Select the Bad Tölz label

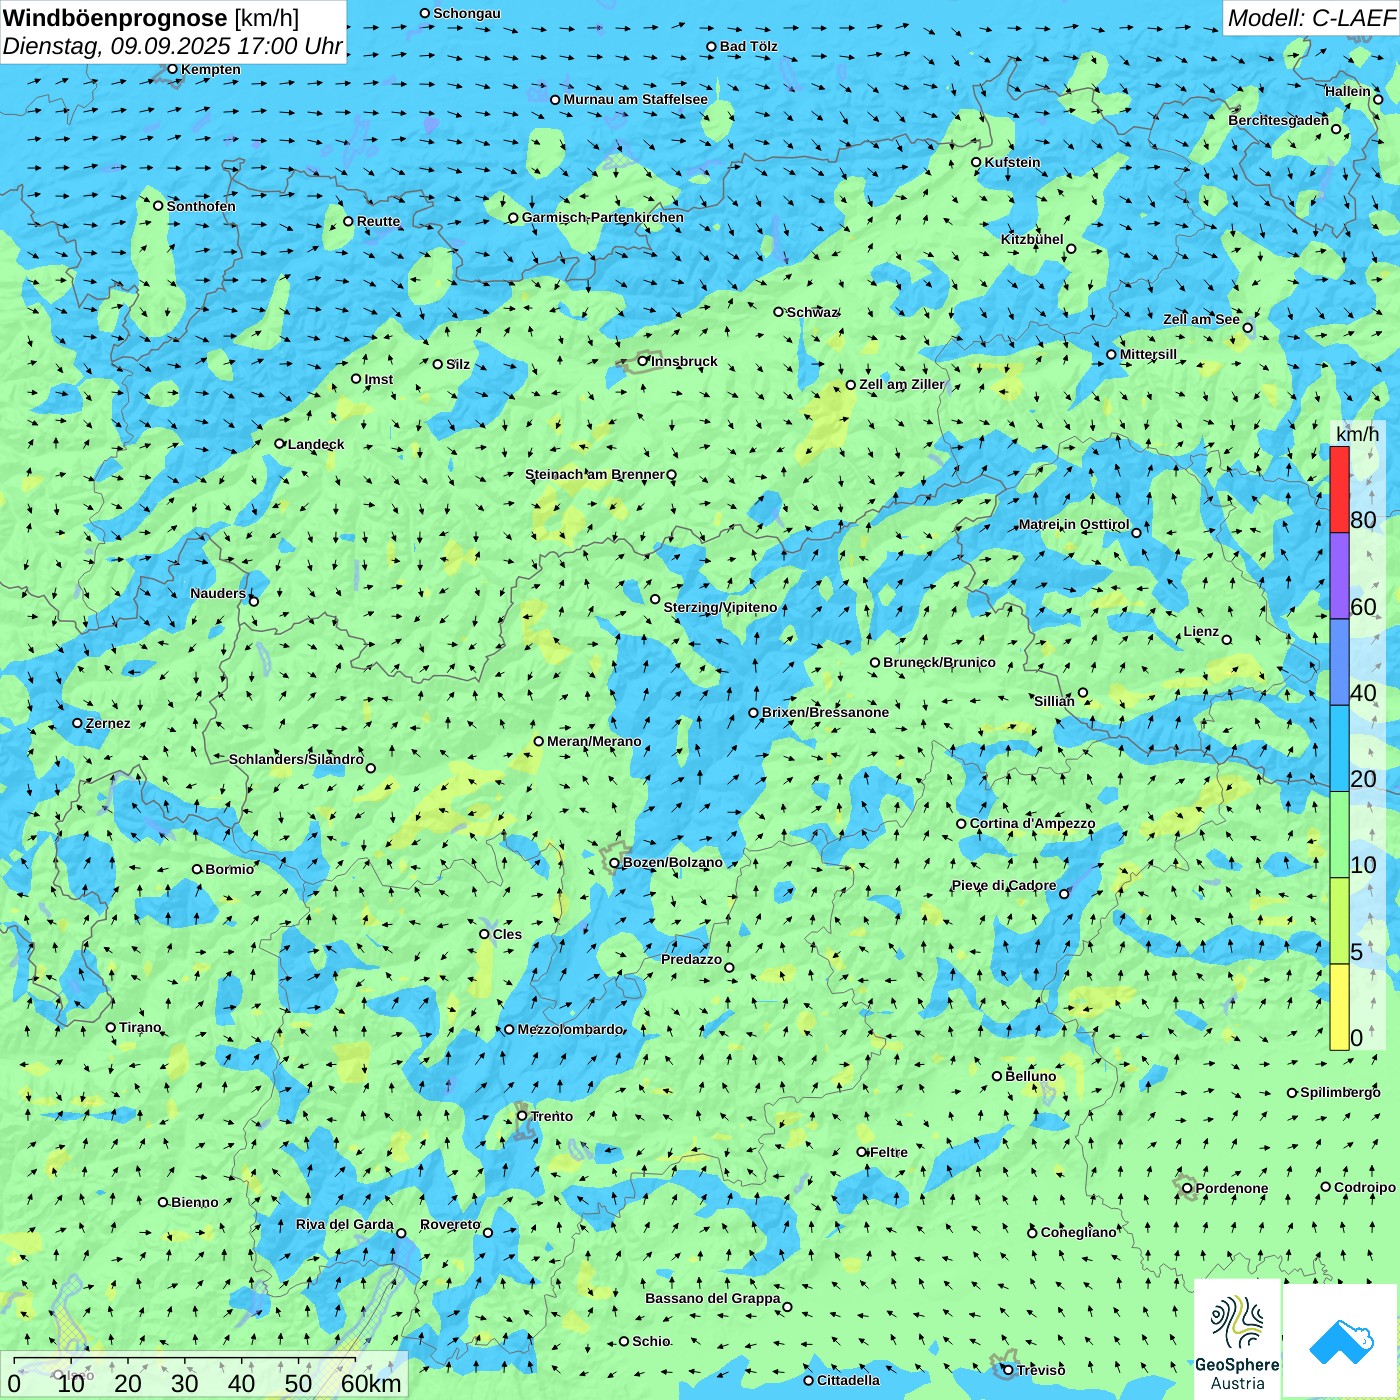(749, 46)
